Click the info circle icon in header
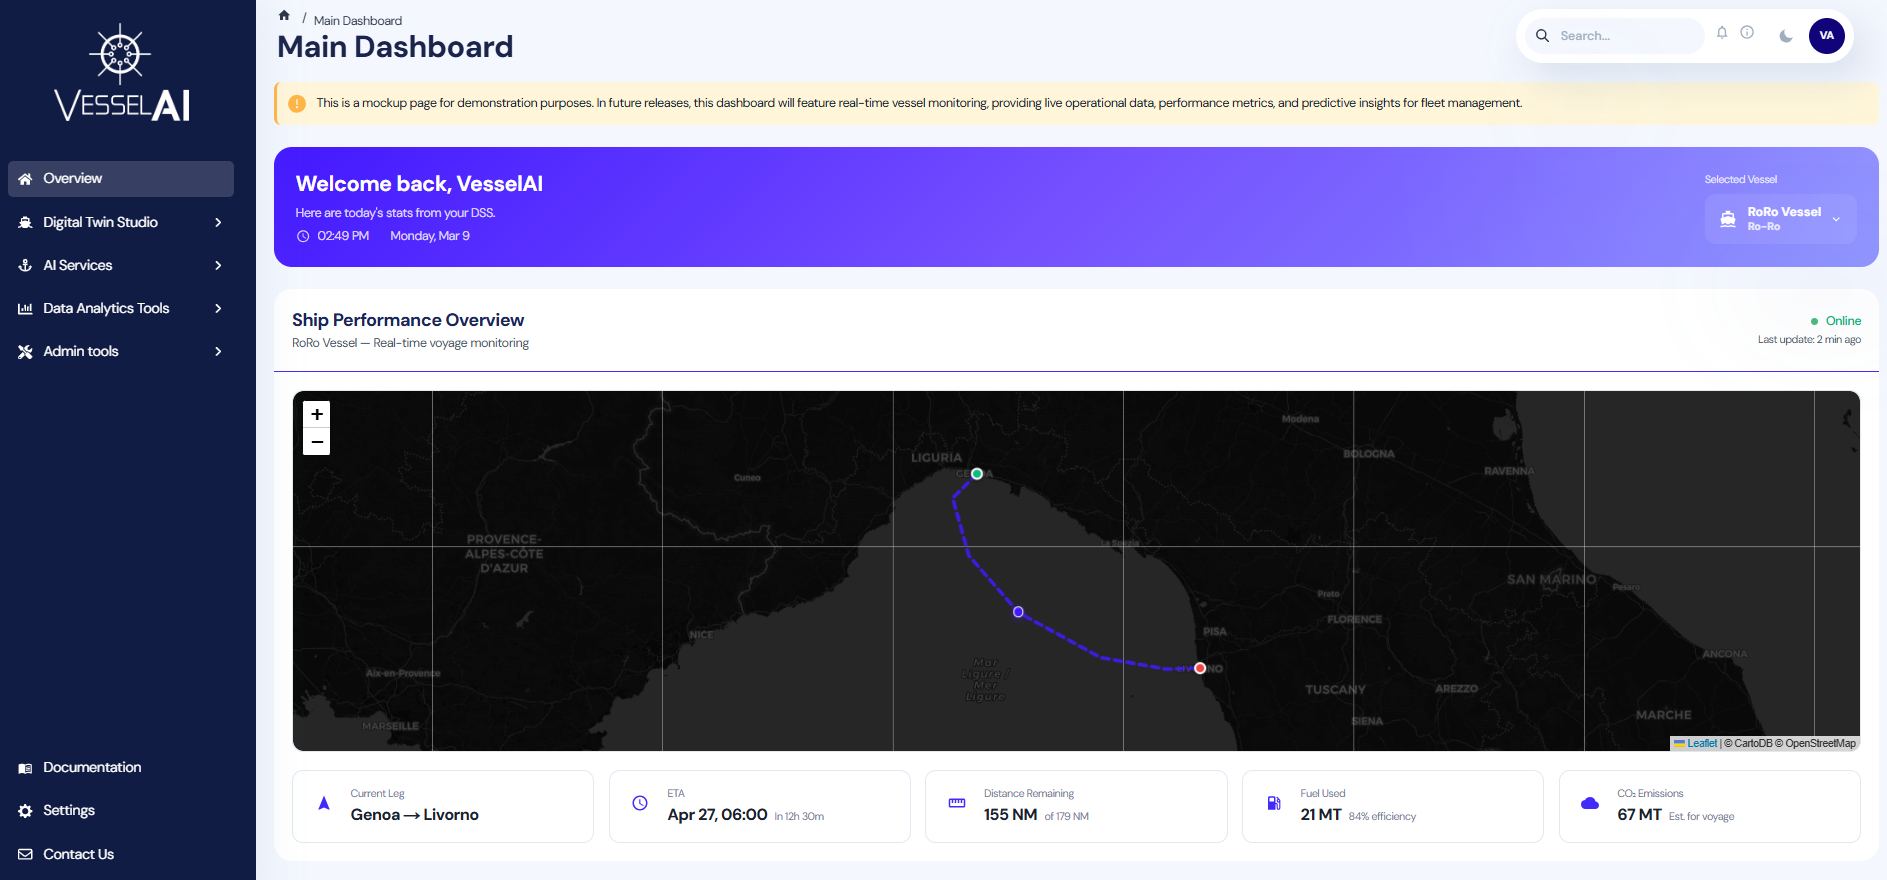This screenshot has height=880, width=1887. click(x=1747, y=33)
